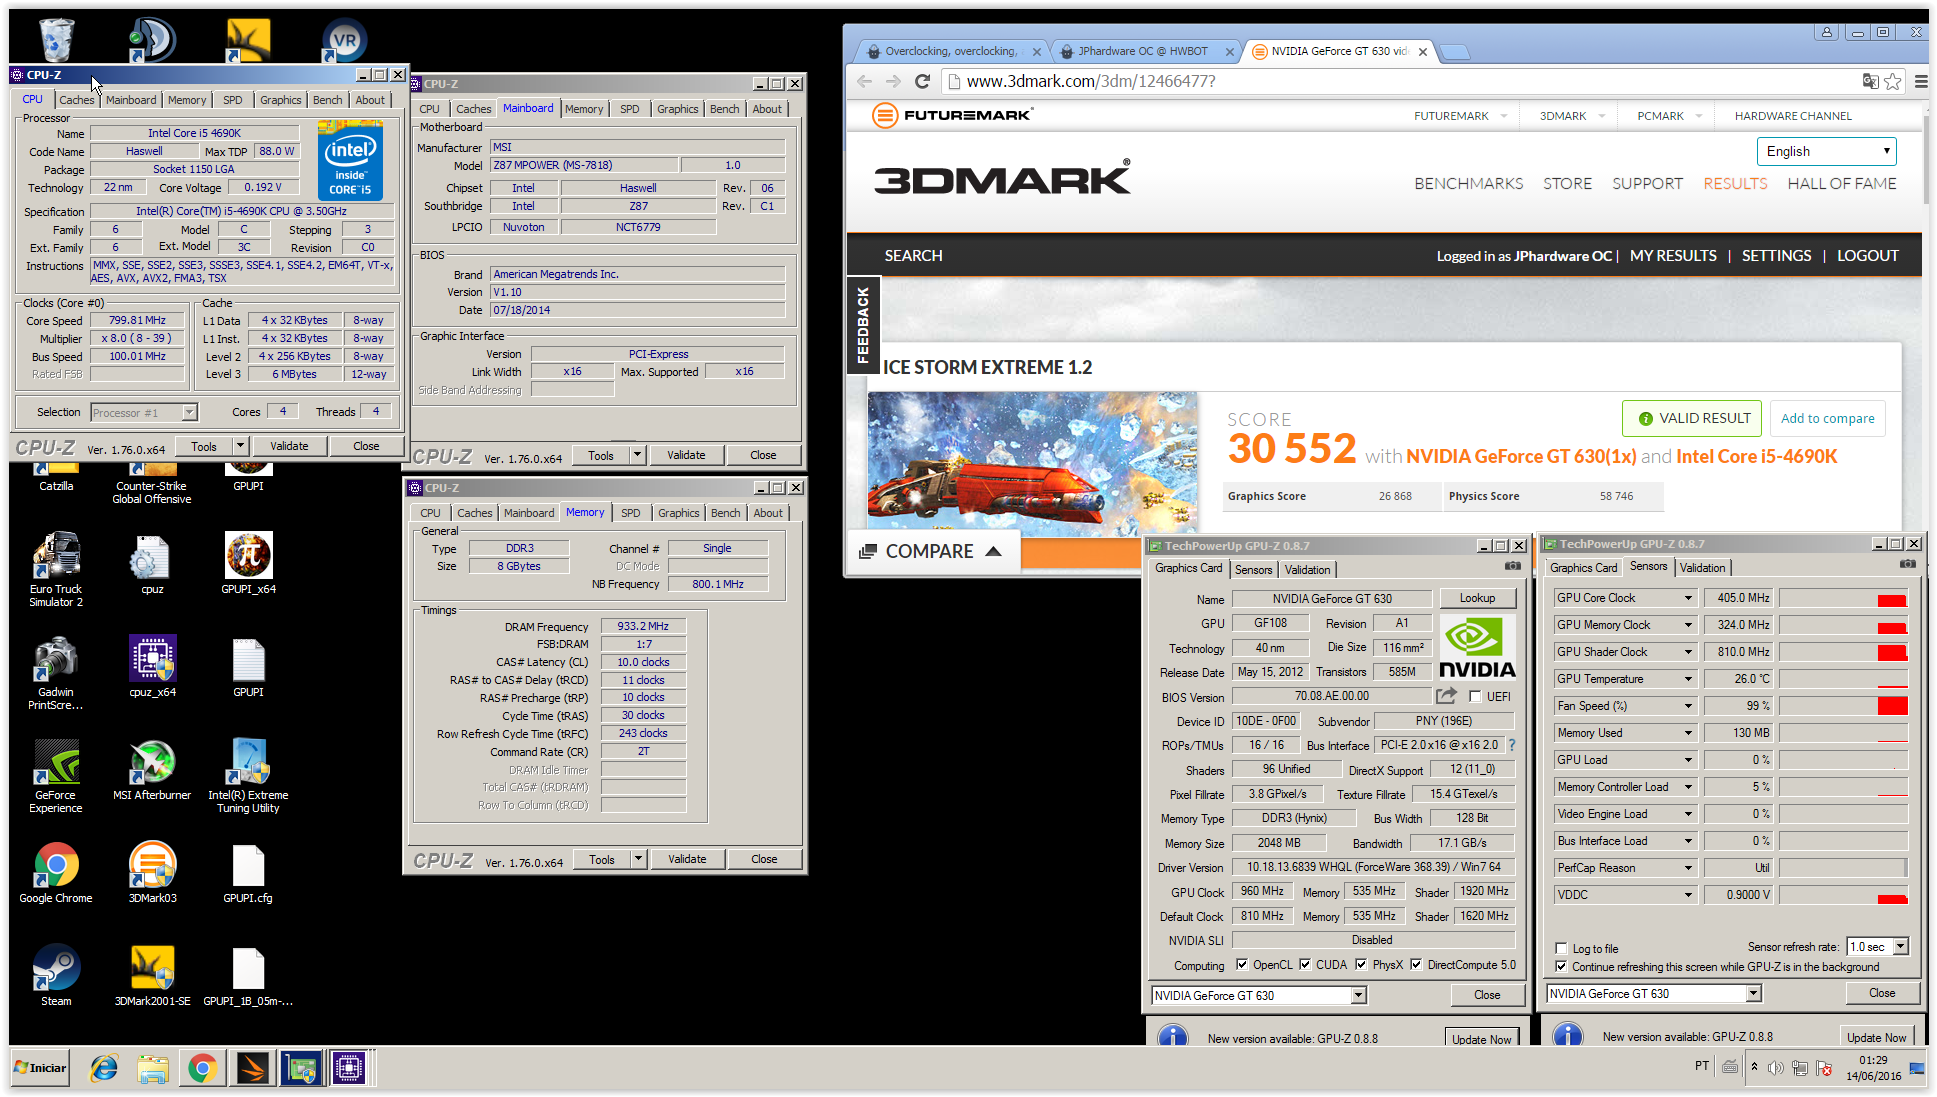Launch GeForce Experience from the desktop
The height and width of the screenshot is (1097, 1937).
coord(56,776)
